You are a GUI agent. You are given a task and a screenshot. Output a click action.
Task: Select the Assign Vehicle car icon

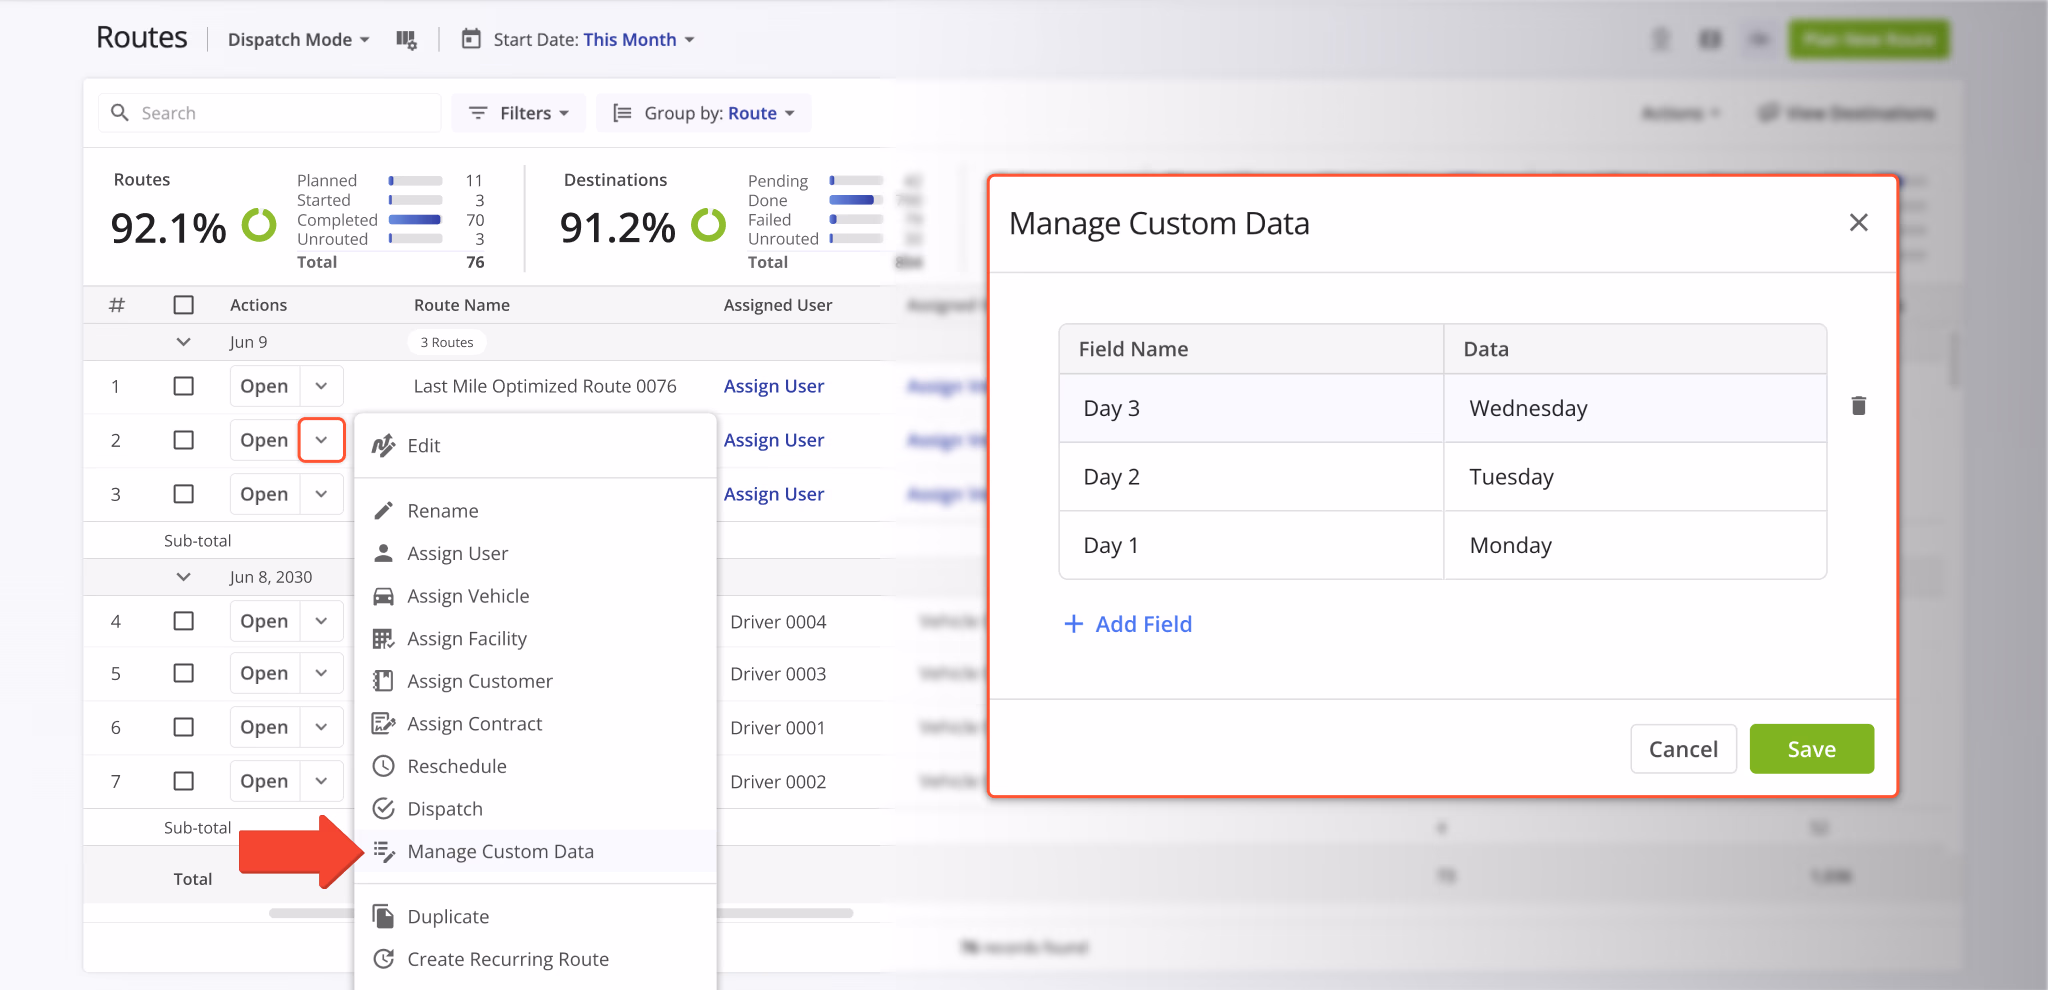(383, 595)
